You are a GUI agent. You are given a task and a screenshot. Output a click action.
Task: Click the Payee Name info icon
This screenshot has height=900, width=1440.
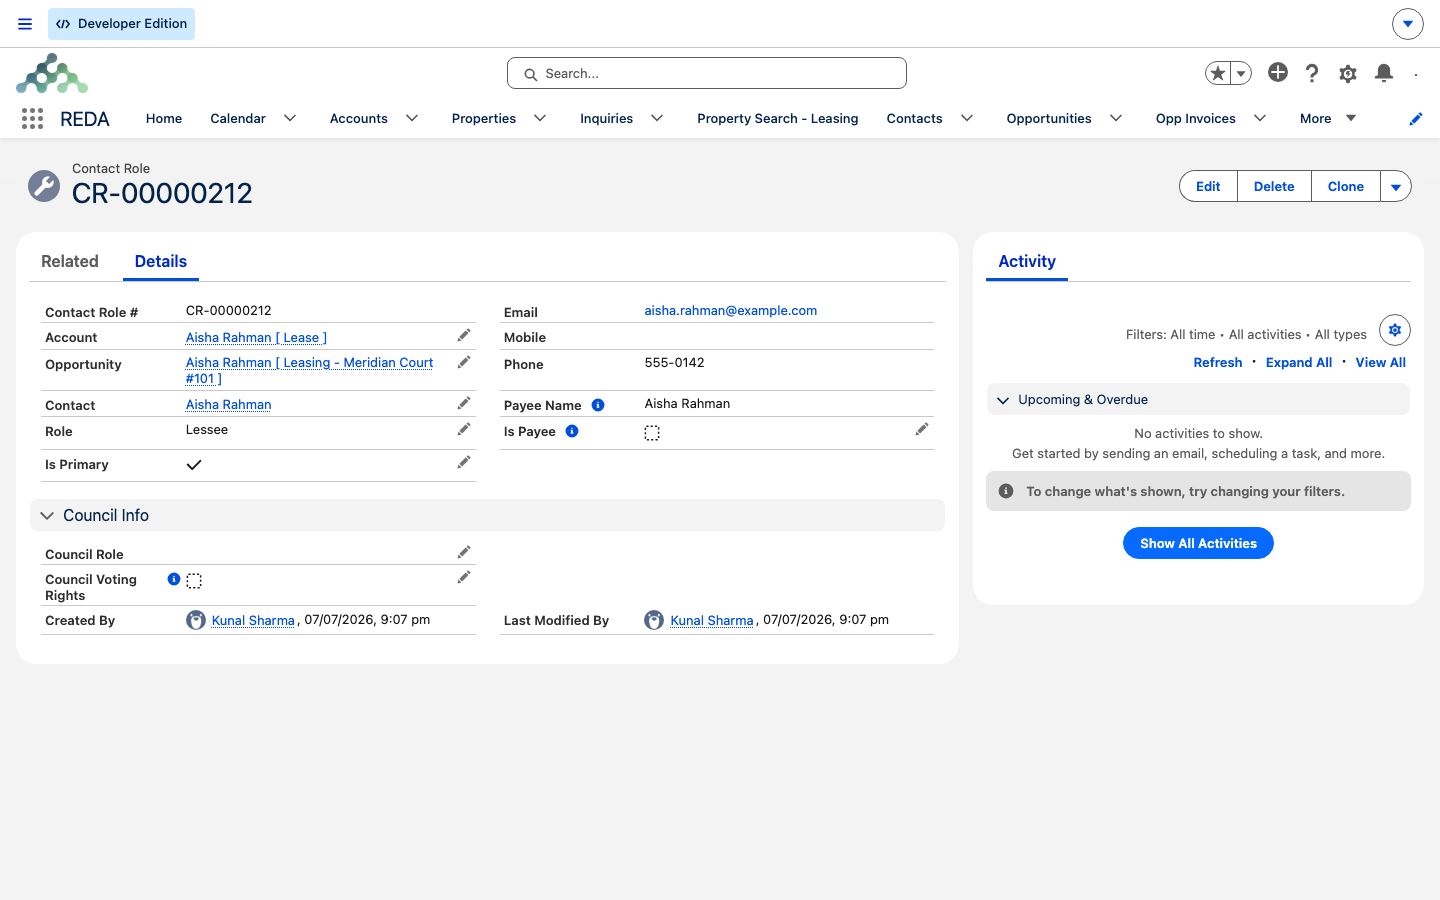tap(598, 405)
